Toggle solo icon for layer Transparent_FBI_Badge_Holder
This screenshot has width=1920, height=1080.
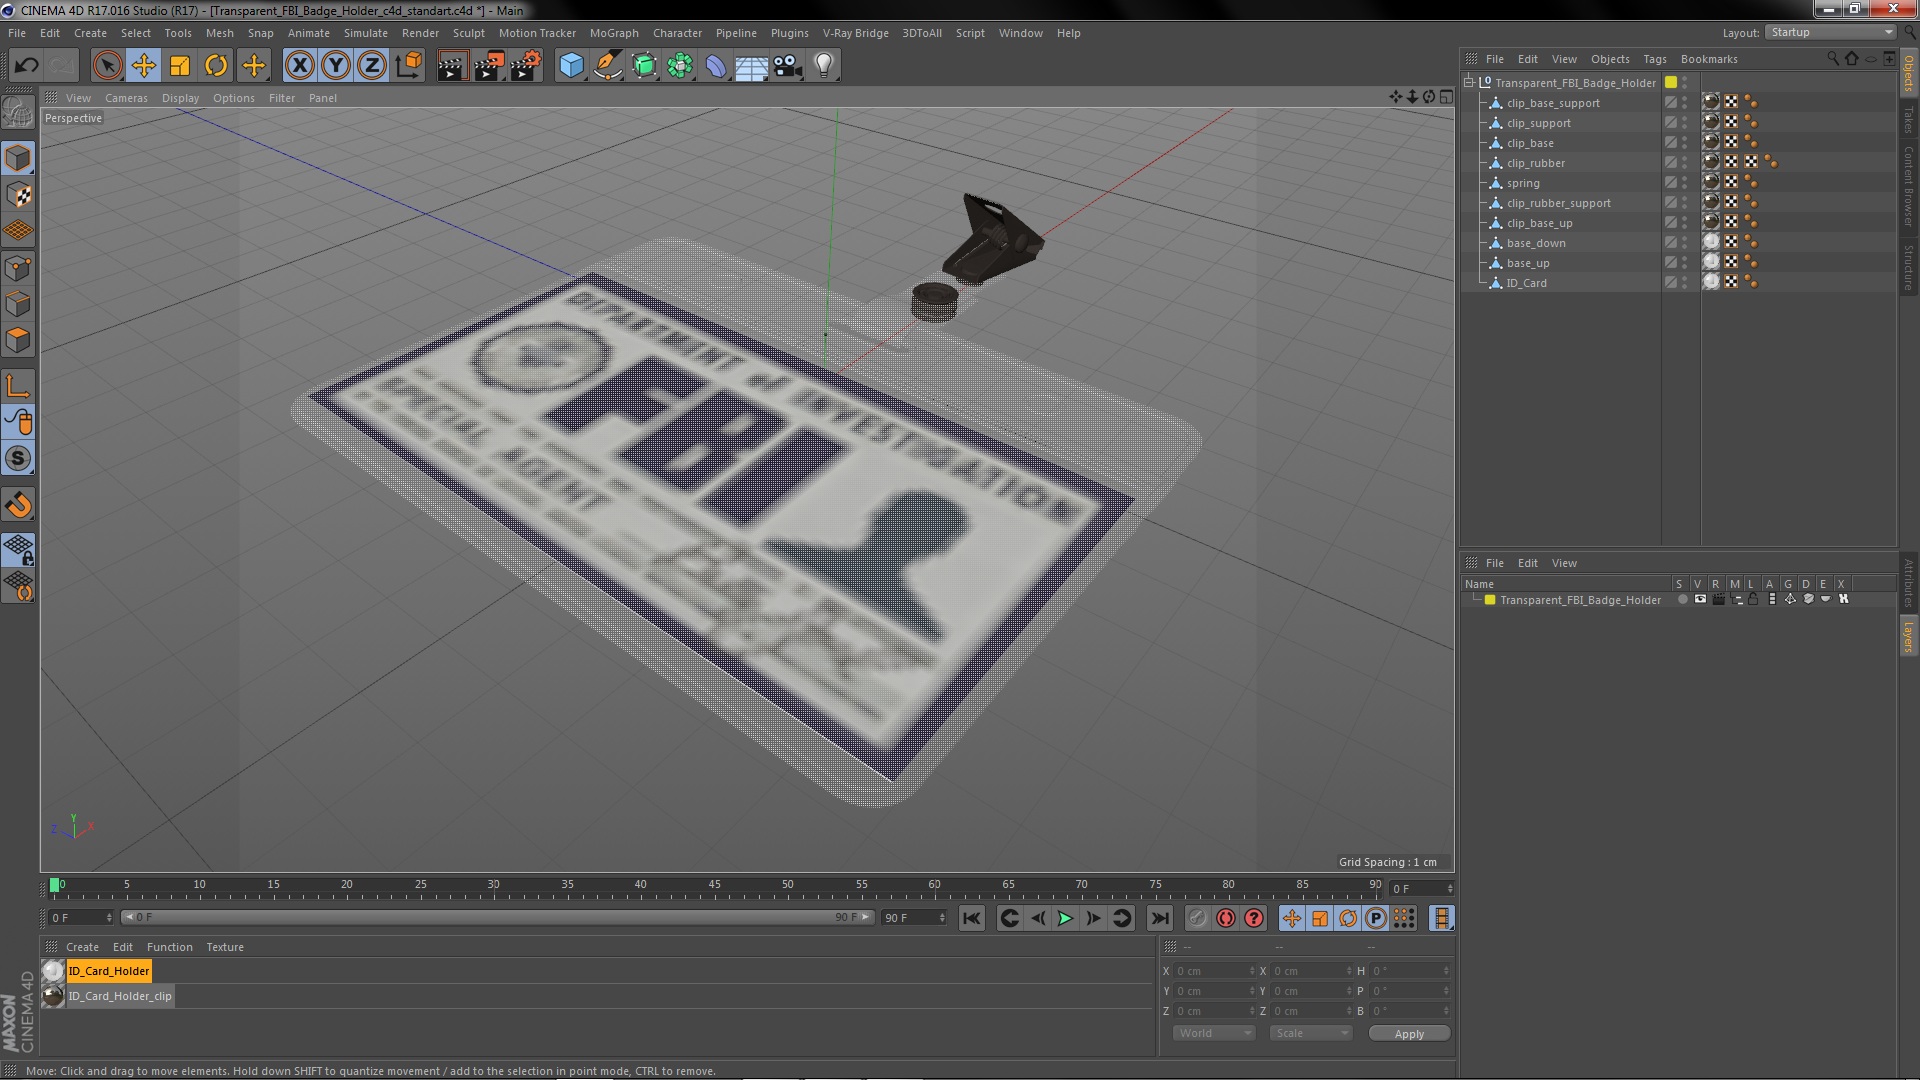click(1682, 600)
